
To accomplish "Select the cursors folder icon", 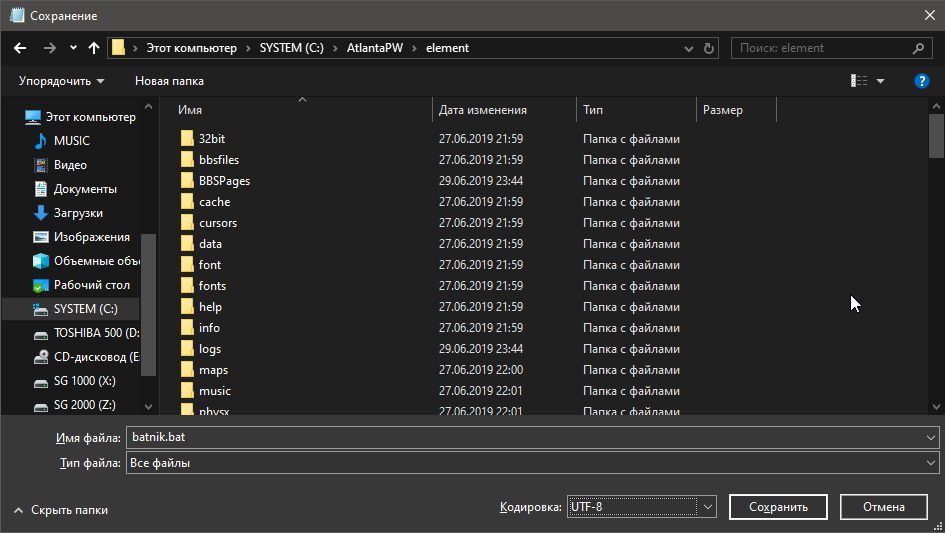I will [x=187, y=223].
